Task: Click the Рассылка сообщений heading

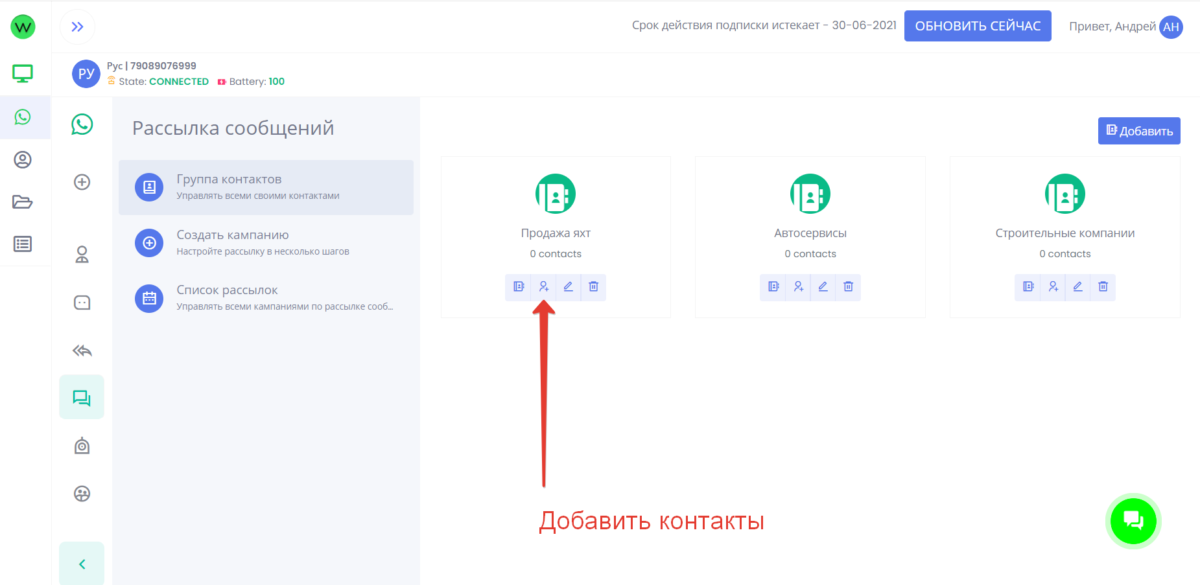Action: tap(233, 128)
